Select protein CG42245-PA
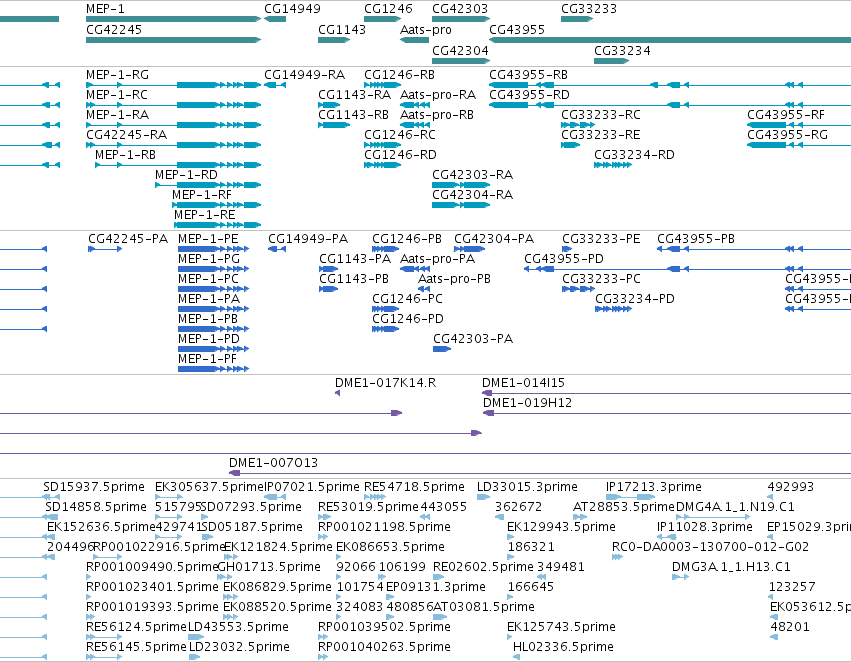 (x=105, y=249)
